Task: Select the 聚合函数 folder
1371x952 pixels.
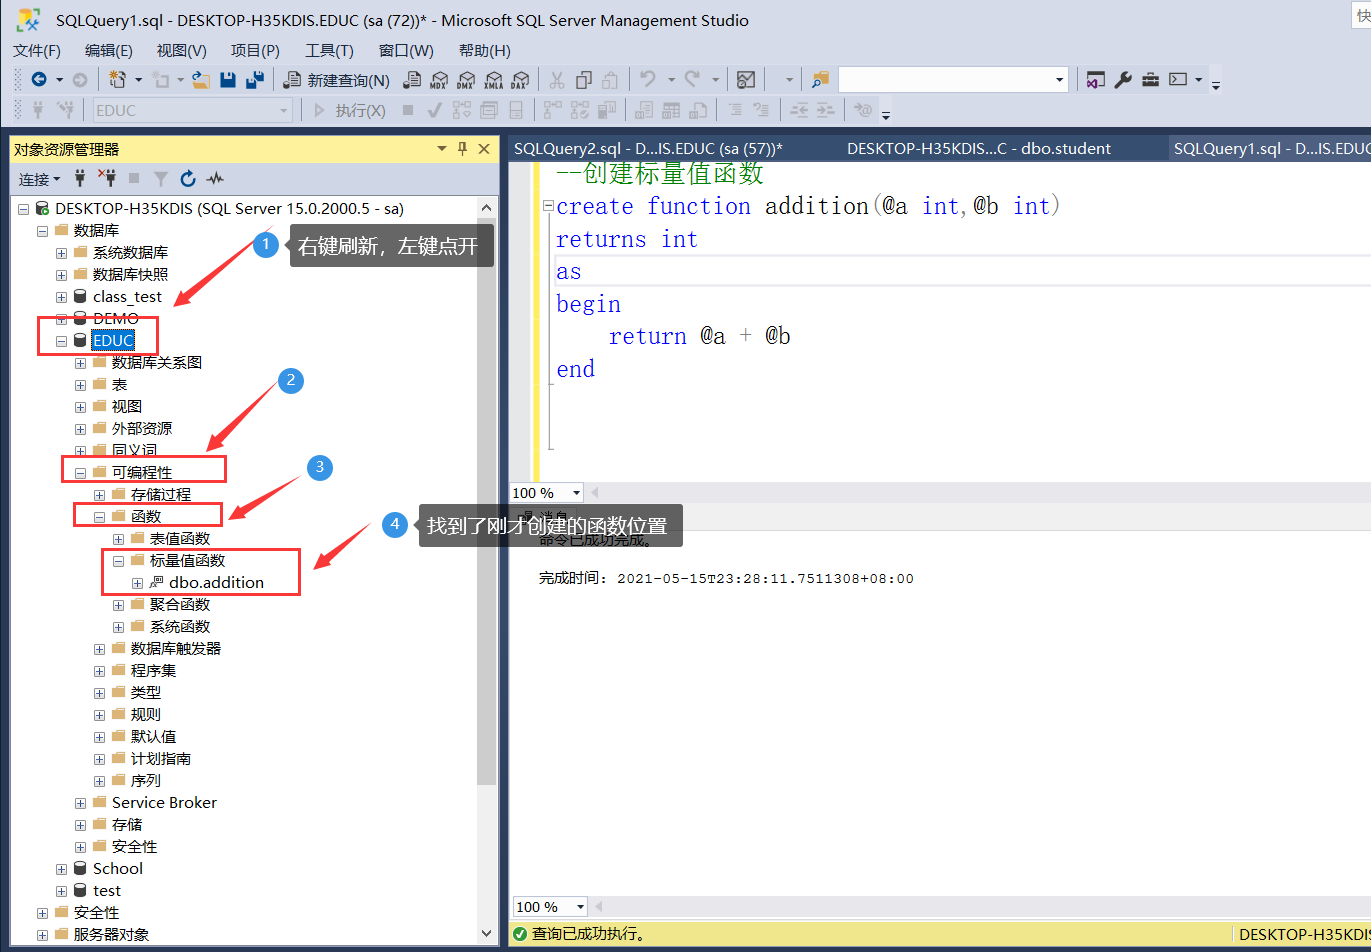Action: [180, 604]
